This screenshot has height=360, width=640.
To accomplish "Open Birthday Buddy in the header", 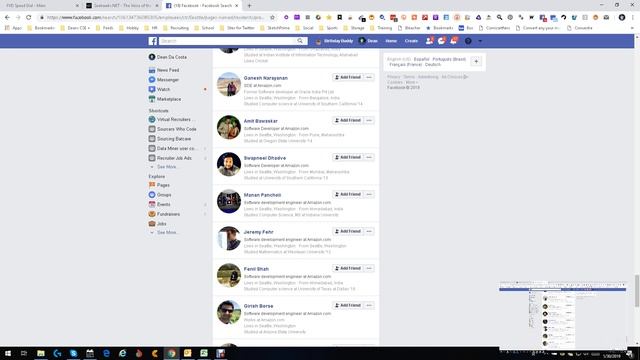I will point(335,41).
